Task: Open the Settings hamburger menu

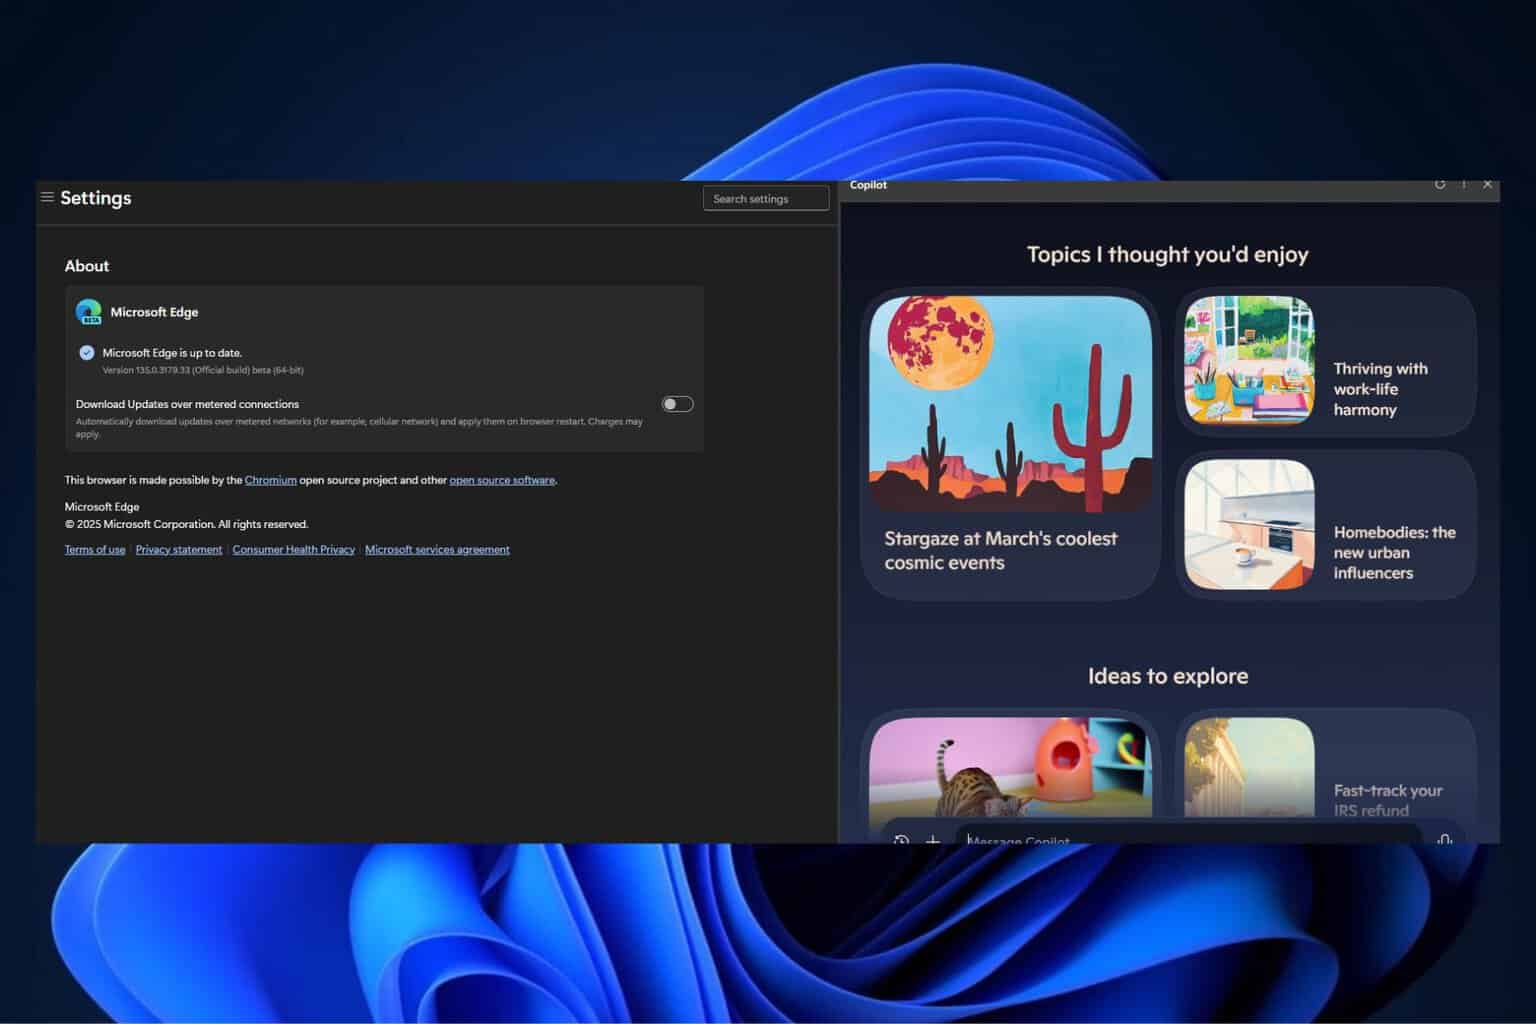Action: point(47,197)
